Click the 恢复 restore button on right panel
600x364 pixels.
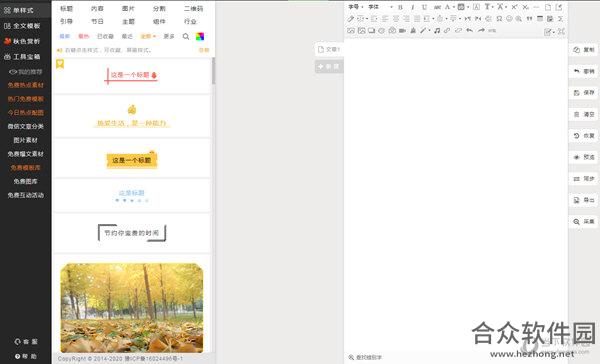click(584, 135)
